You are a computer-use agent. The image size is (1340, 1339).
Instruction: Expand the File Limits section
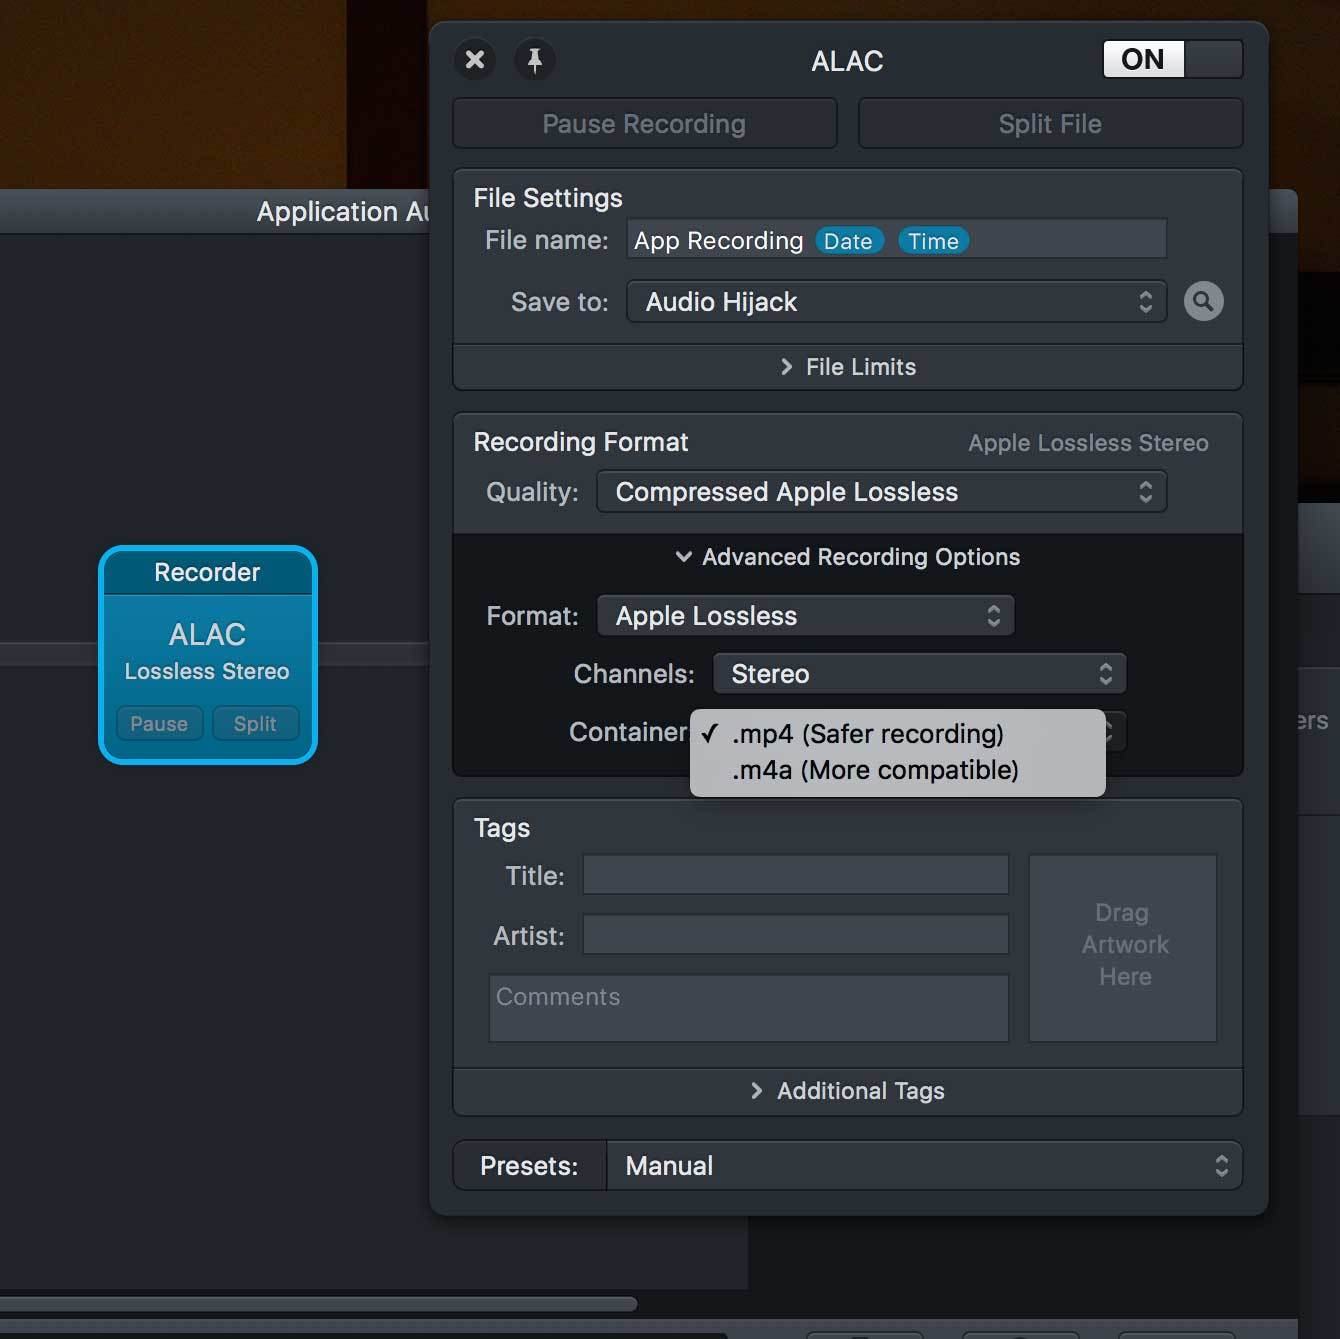coord(848,367)
